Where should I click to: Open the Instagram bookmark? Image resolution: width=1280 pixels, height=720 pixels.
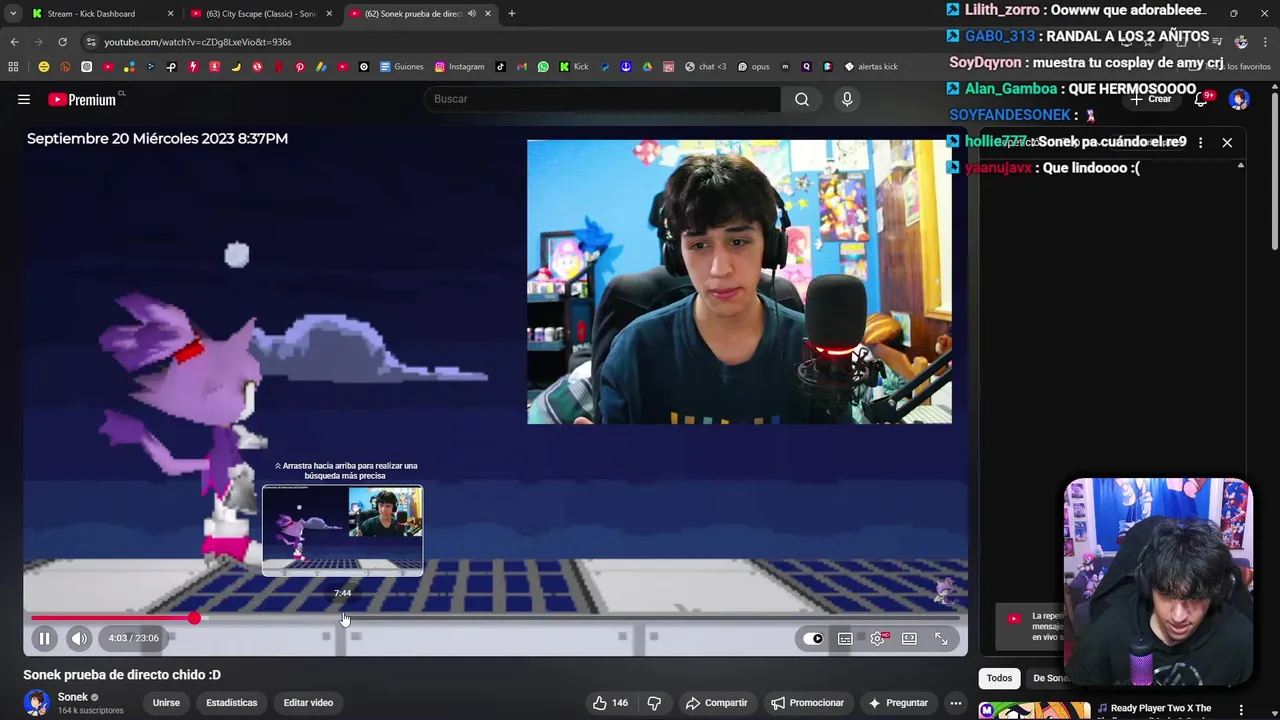tap(459, 67)
